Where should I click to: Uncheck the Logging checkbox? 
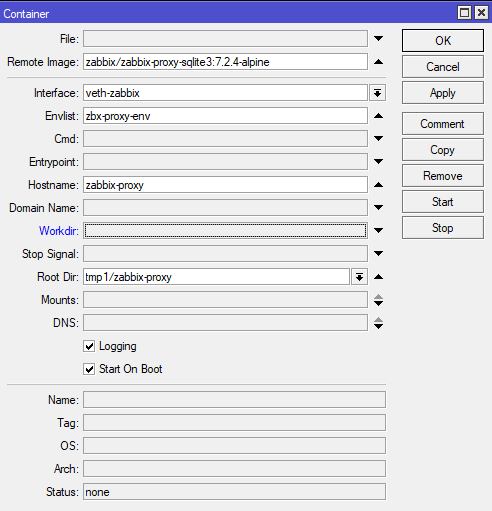point(89,346)
